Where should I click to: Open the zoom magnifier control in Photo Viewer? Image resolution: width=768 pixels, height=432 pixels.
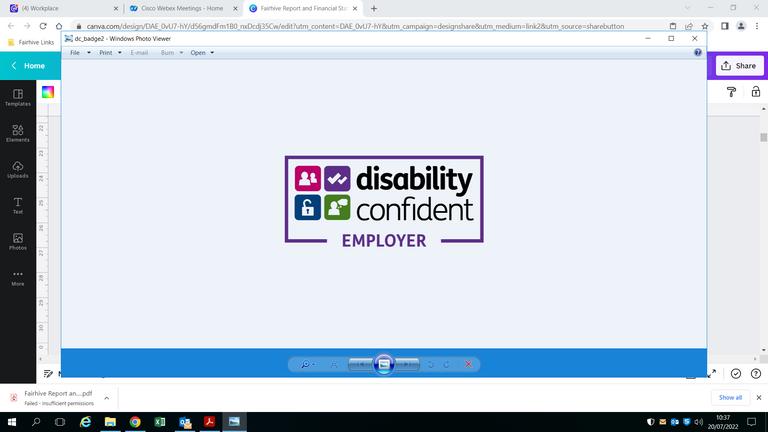tap(307, 364)
